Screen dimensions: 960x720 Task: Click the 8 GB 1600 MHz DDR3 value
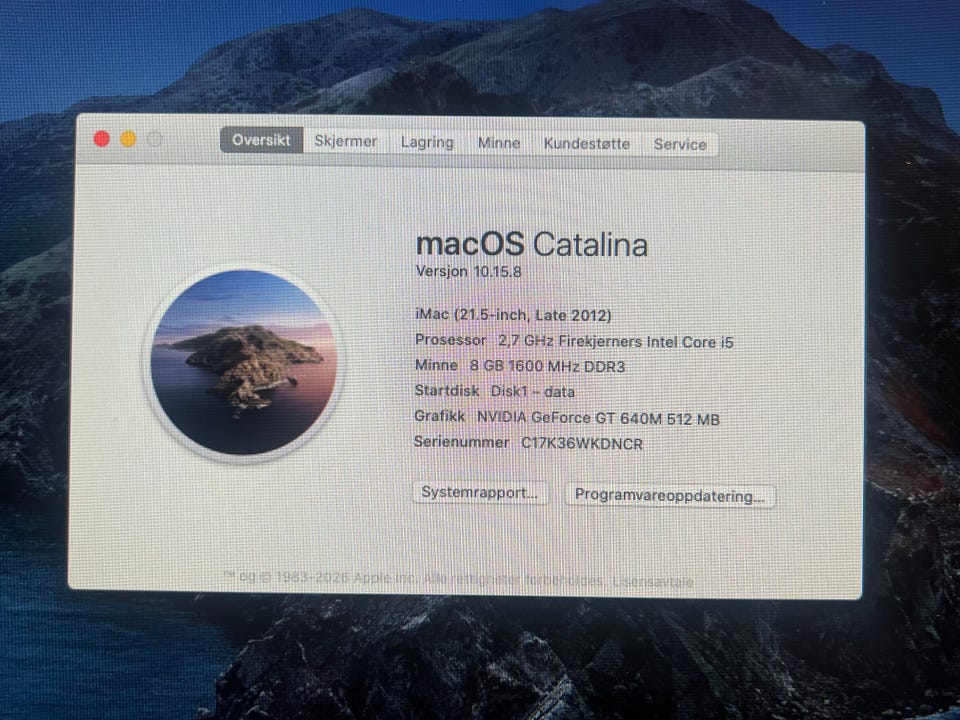(x=547, y=366)
